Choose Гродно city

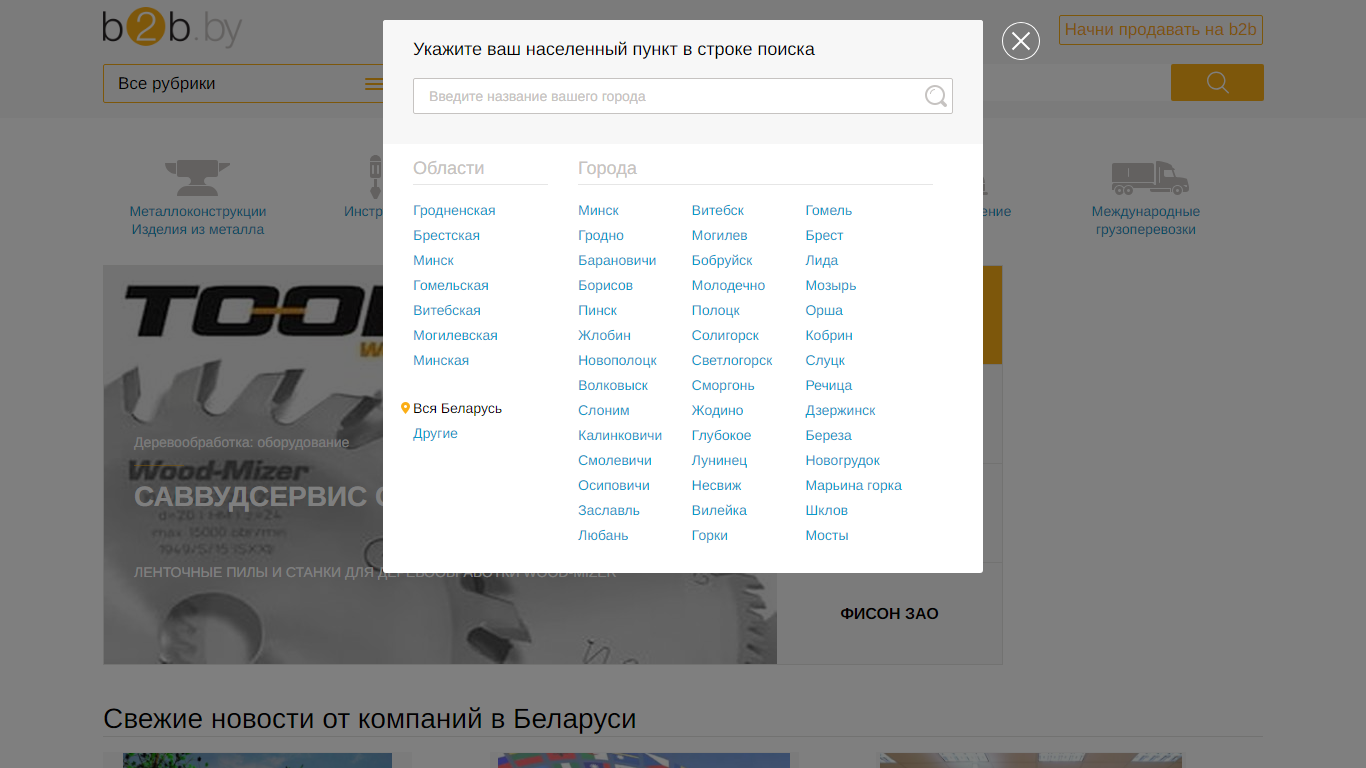tap(601, 235)
